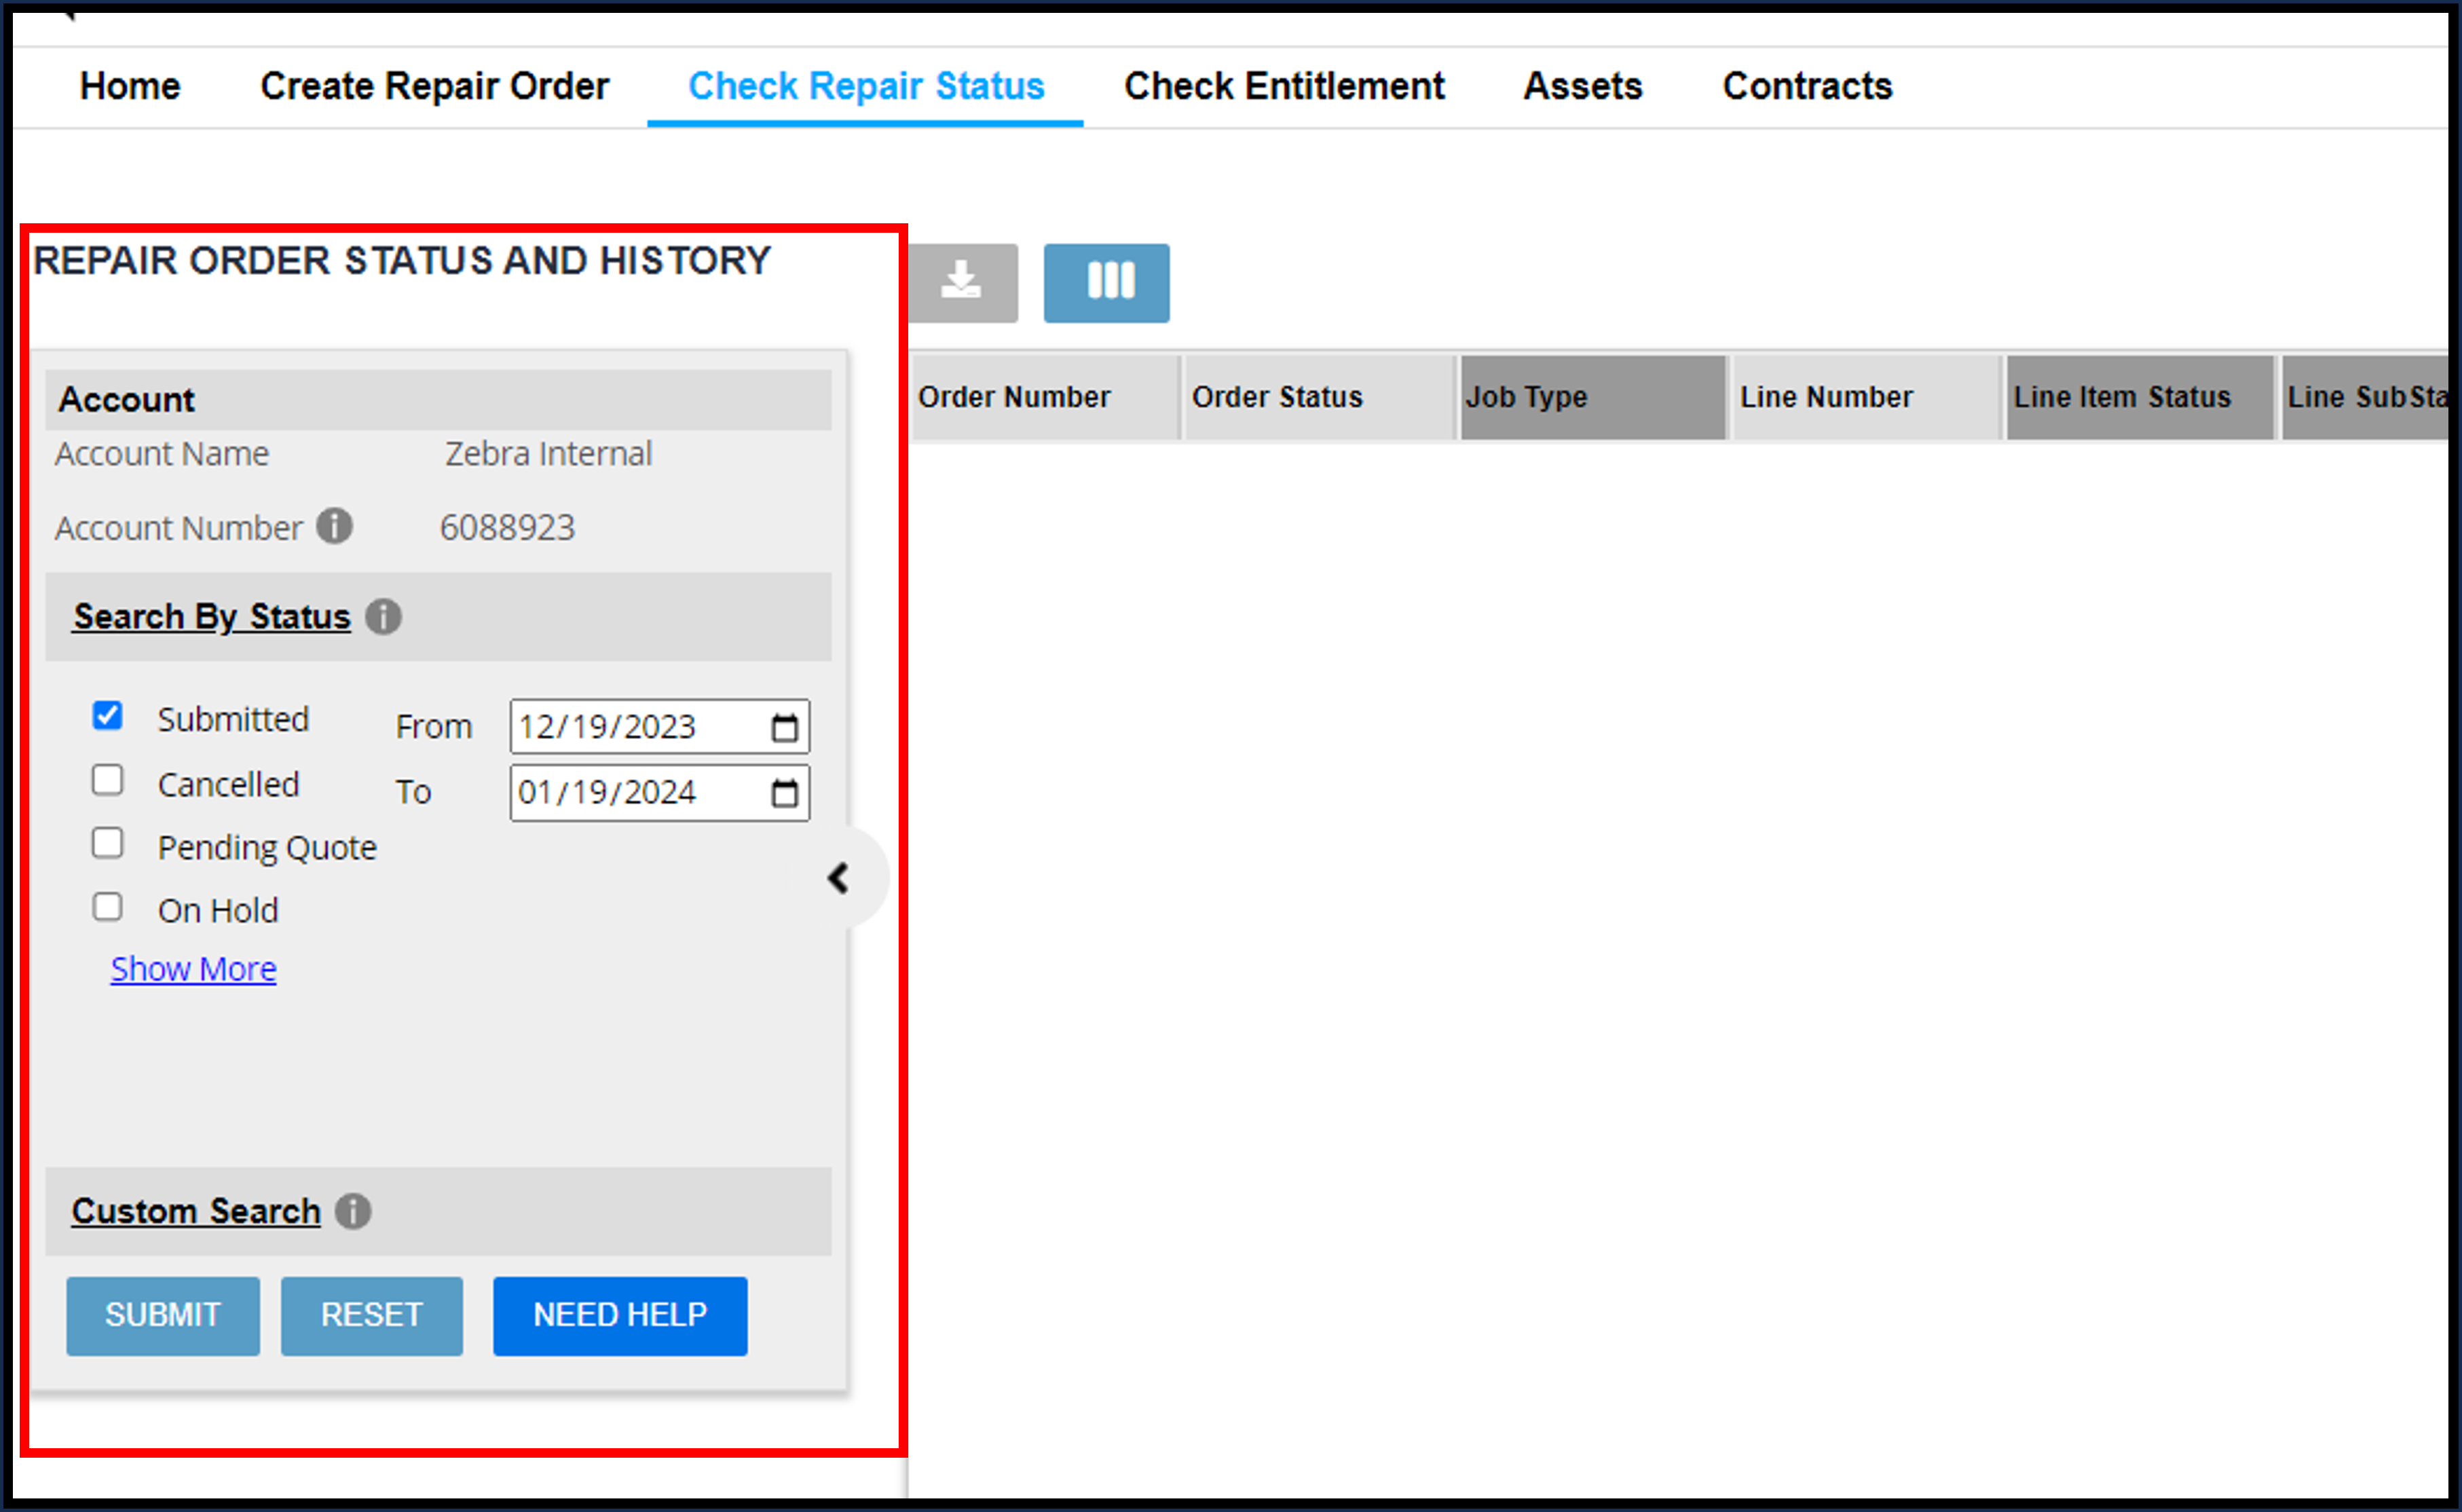Open the column chooser icon button
The height and width of the screenshot is (1512, 2462).
pos(1106,283)
